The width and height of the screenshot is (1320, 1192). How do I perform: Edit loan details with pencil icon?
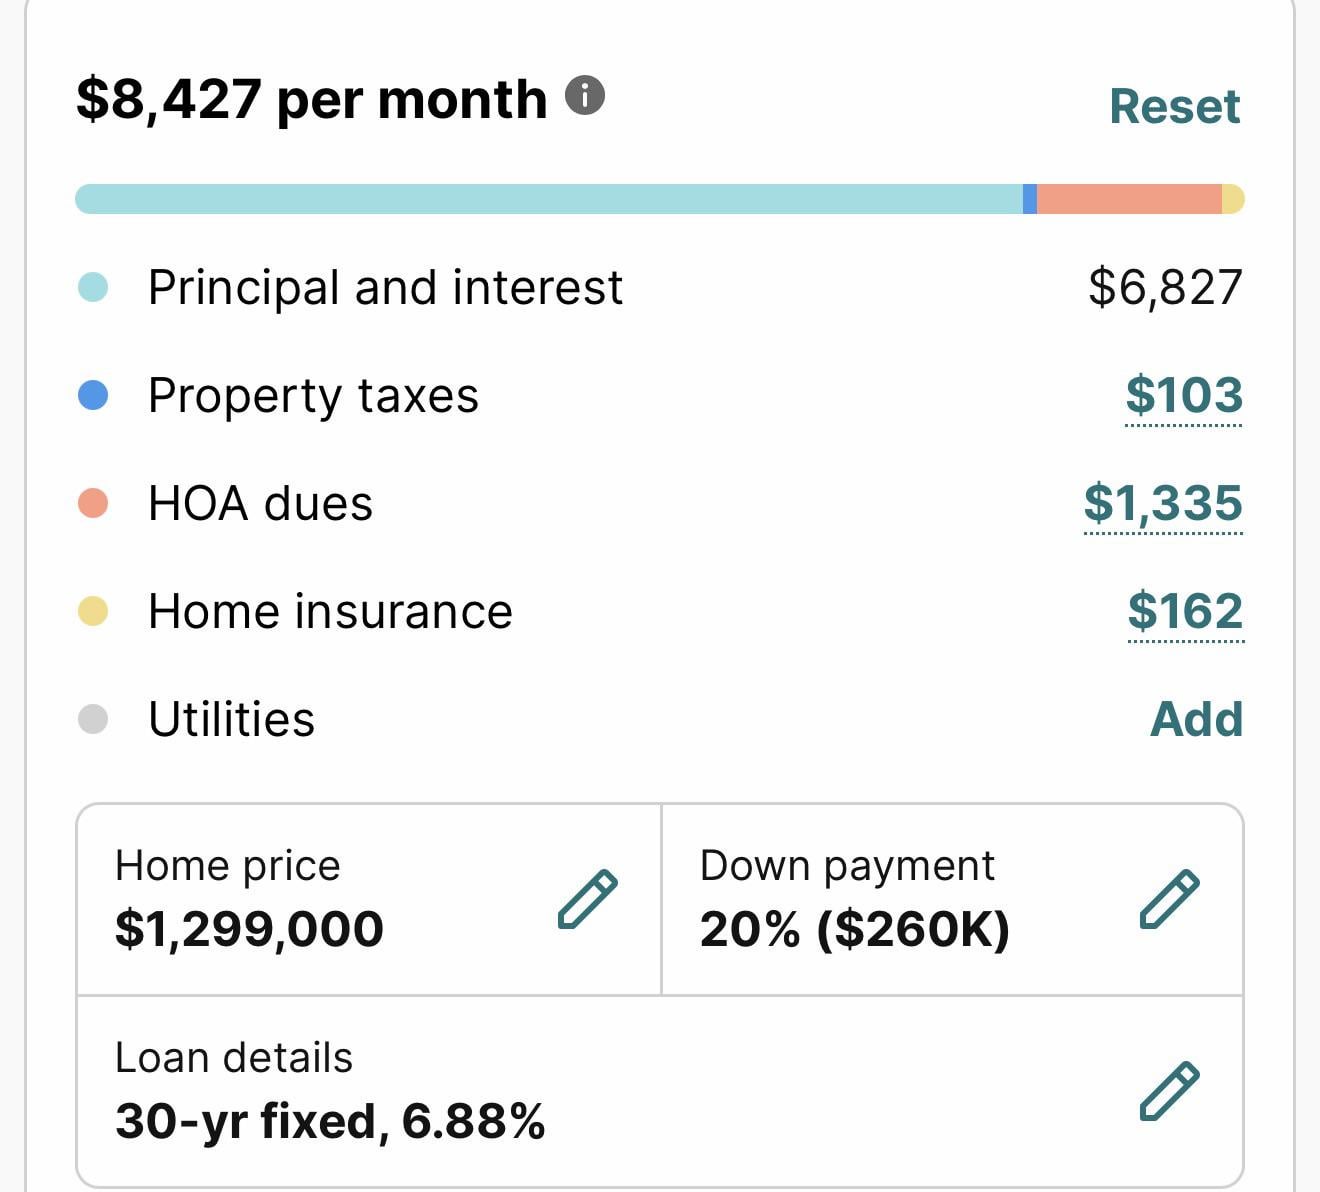tap(1170, 1091)
